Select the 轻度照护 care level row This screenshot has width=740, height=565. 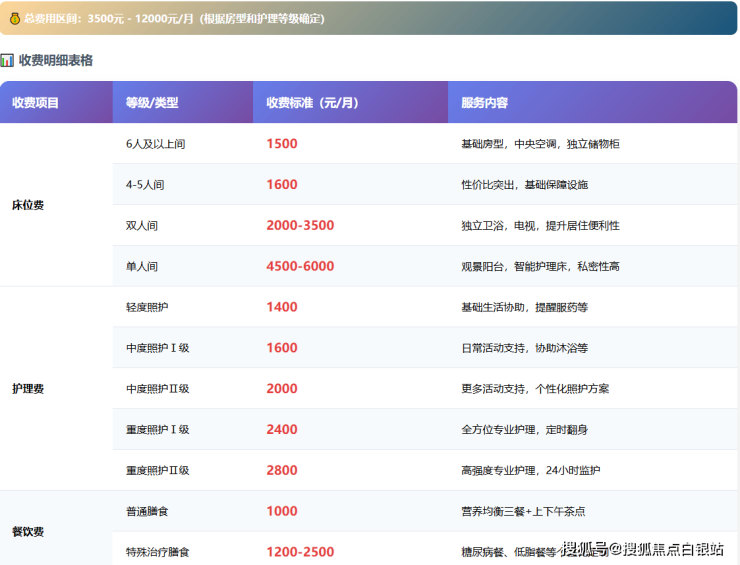pyautogui.click(x=147, y=307)
